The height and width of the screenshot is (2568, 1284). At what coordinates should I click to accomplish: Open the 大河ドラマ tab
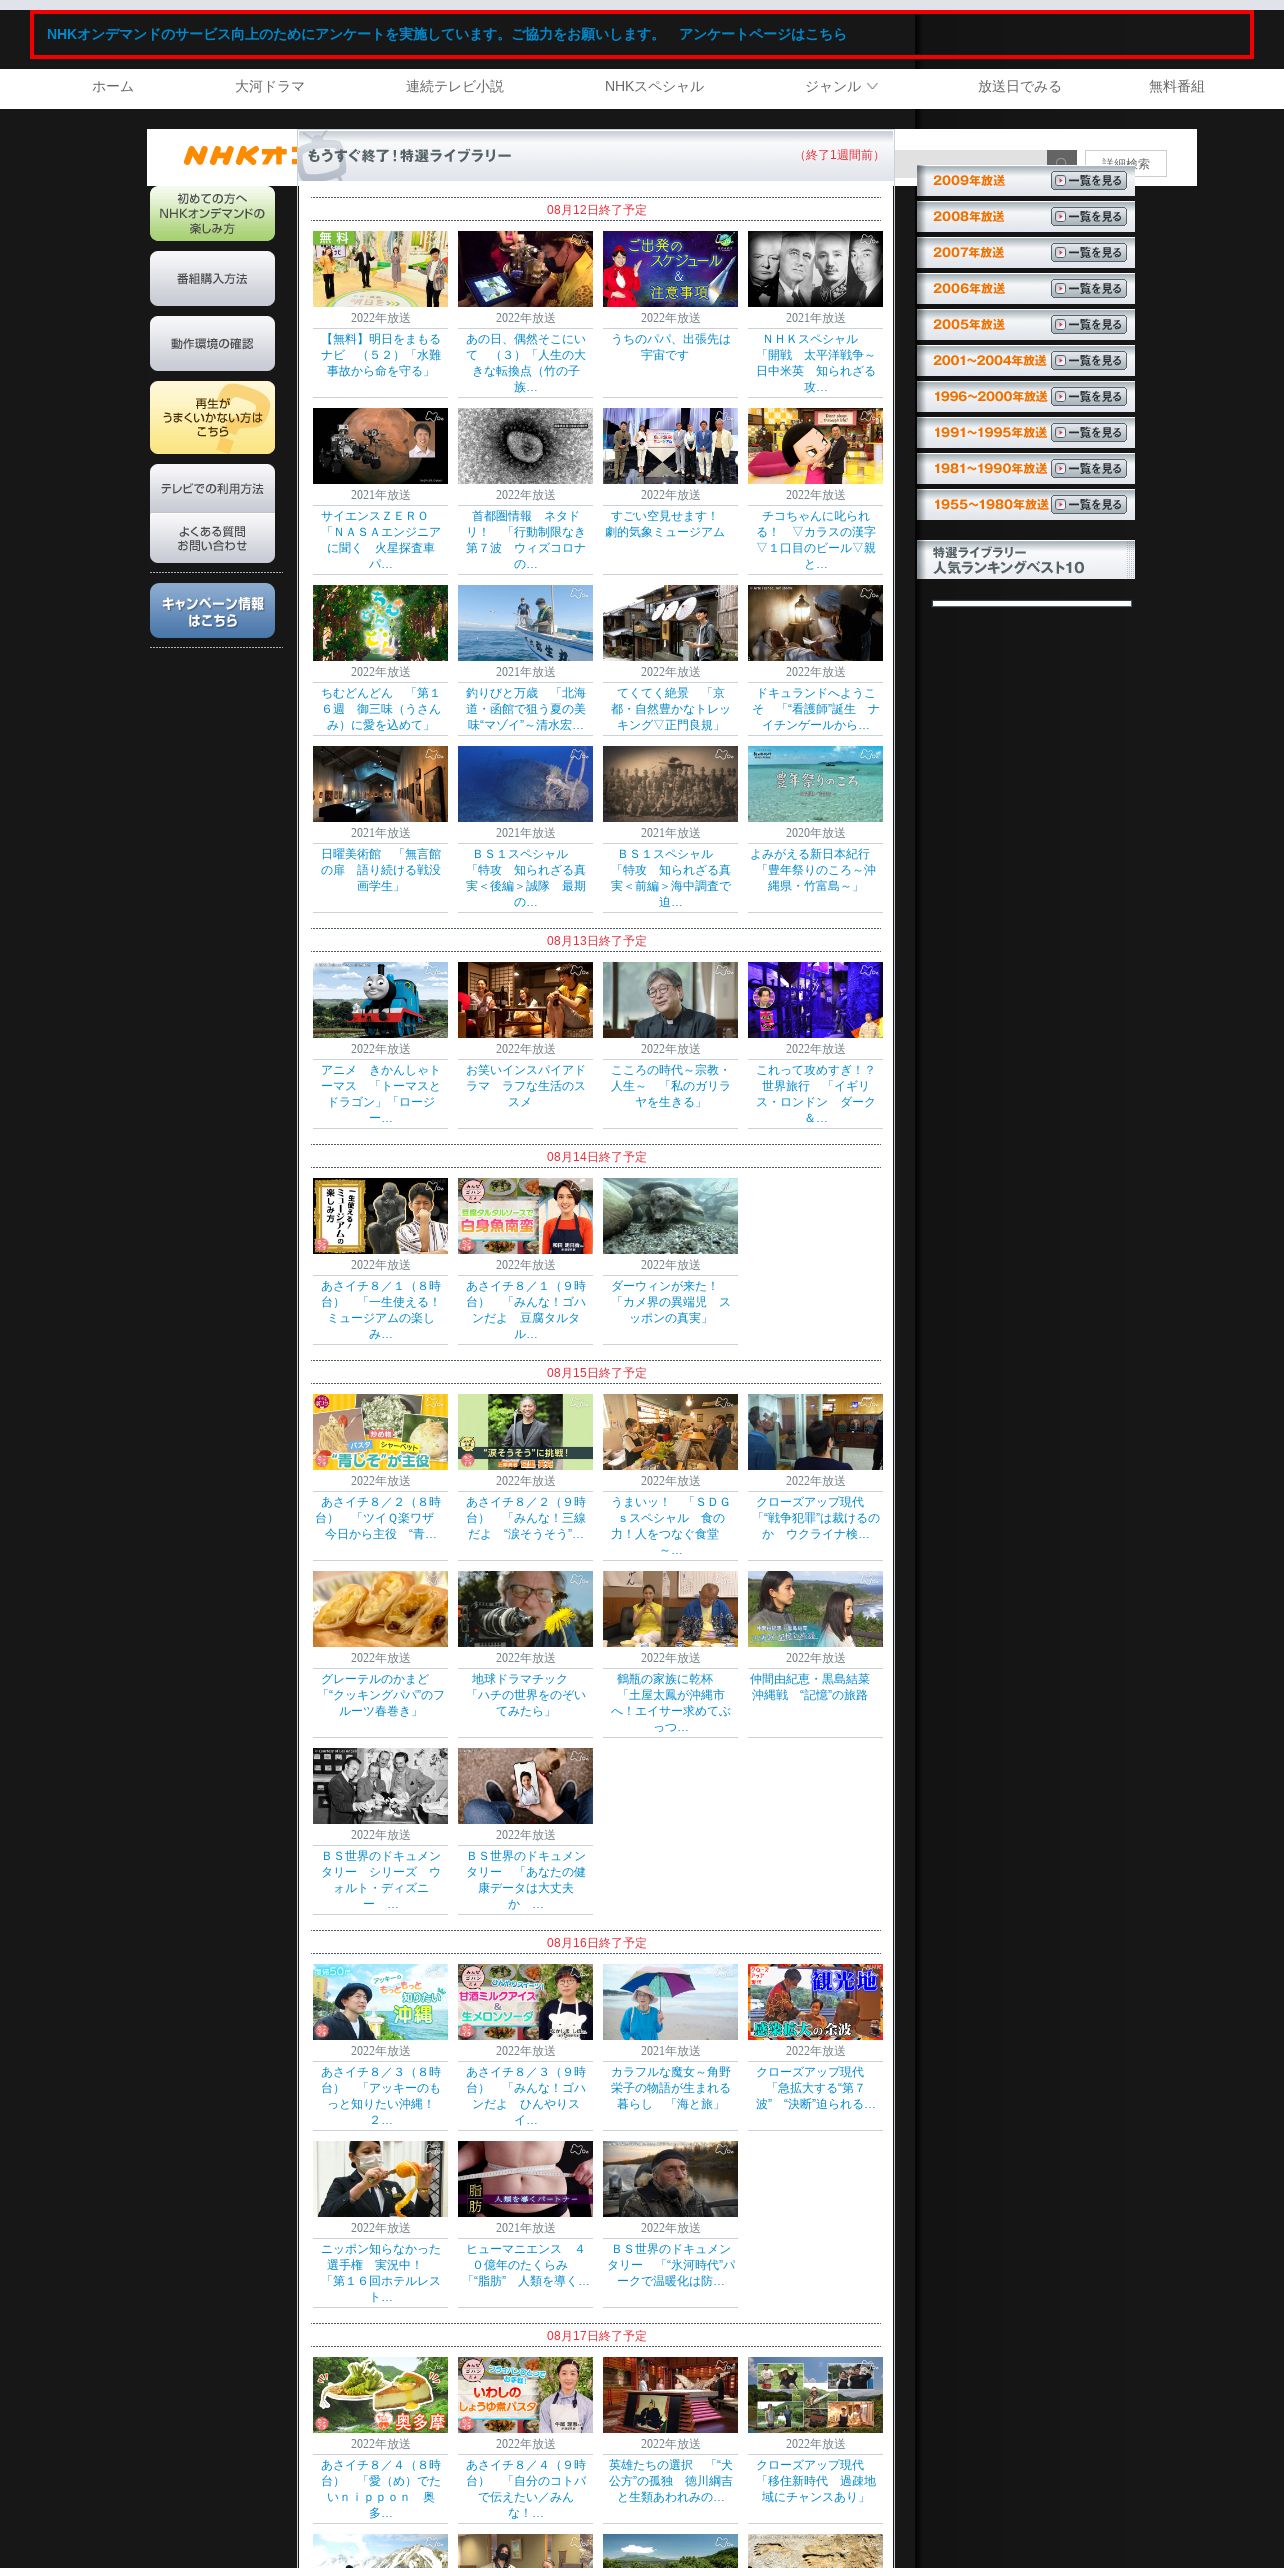pos(270,87)
